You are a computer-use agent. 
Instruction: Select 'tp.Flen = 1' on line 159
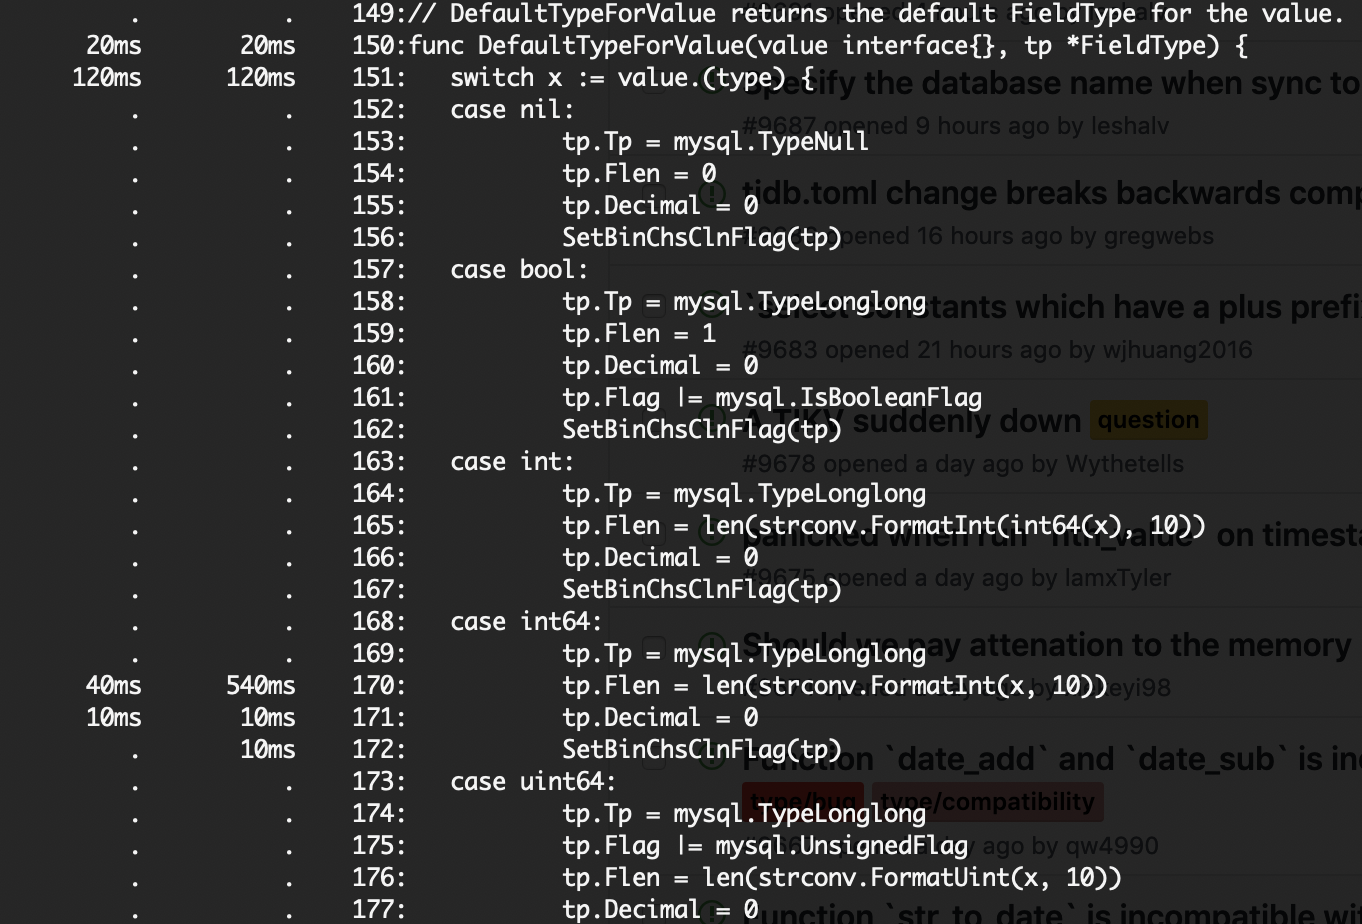coord(639,334)
